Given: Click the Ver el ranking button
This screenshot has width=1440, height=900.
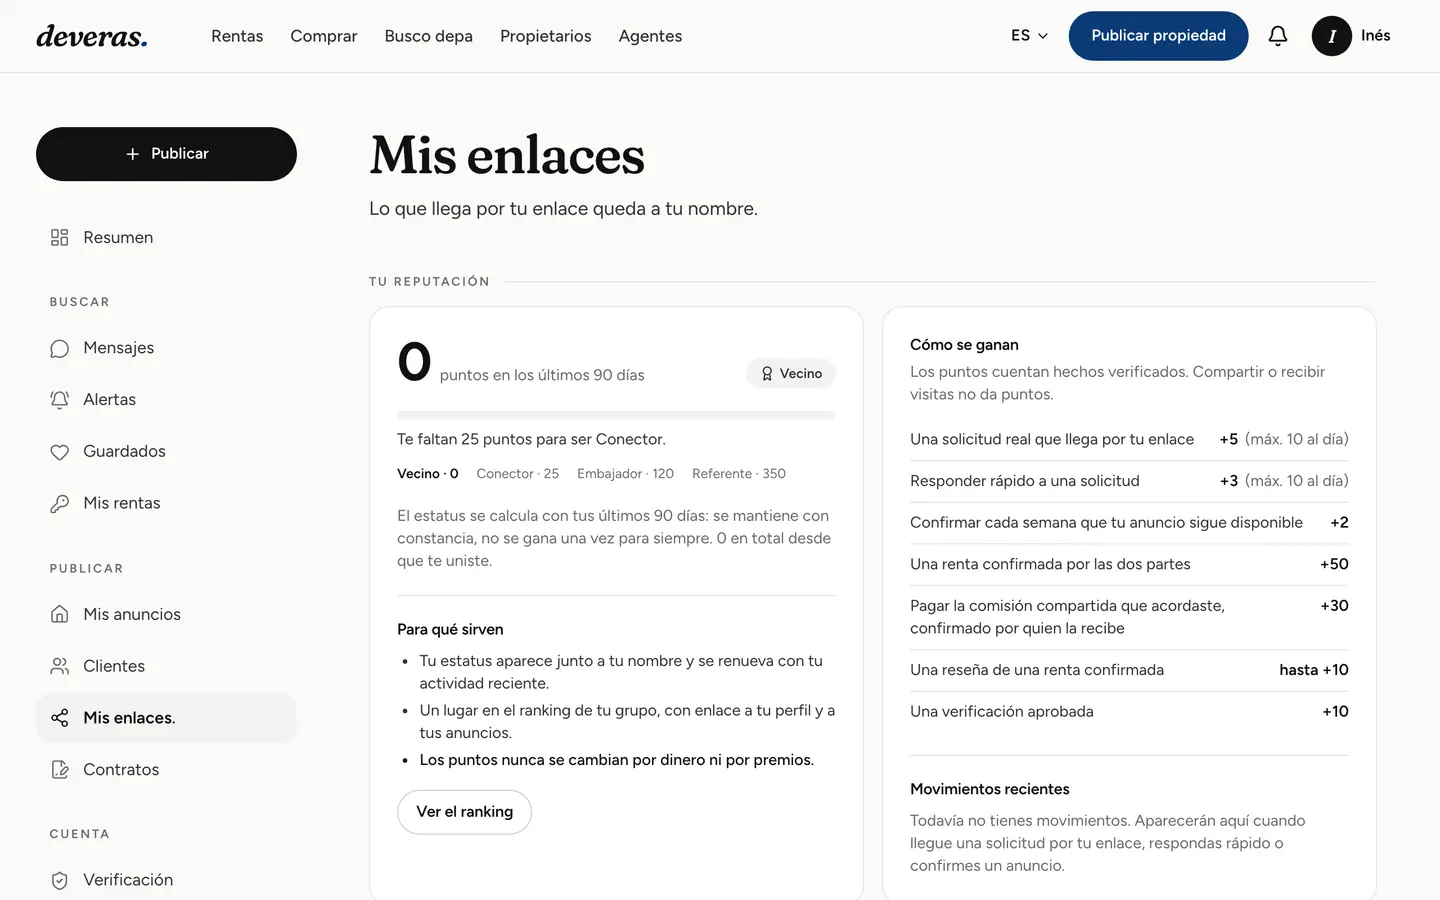Looking at the screenshot, I should (464, 812).
